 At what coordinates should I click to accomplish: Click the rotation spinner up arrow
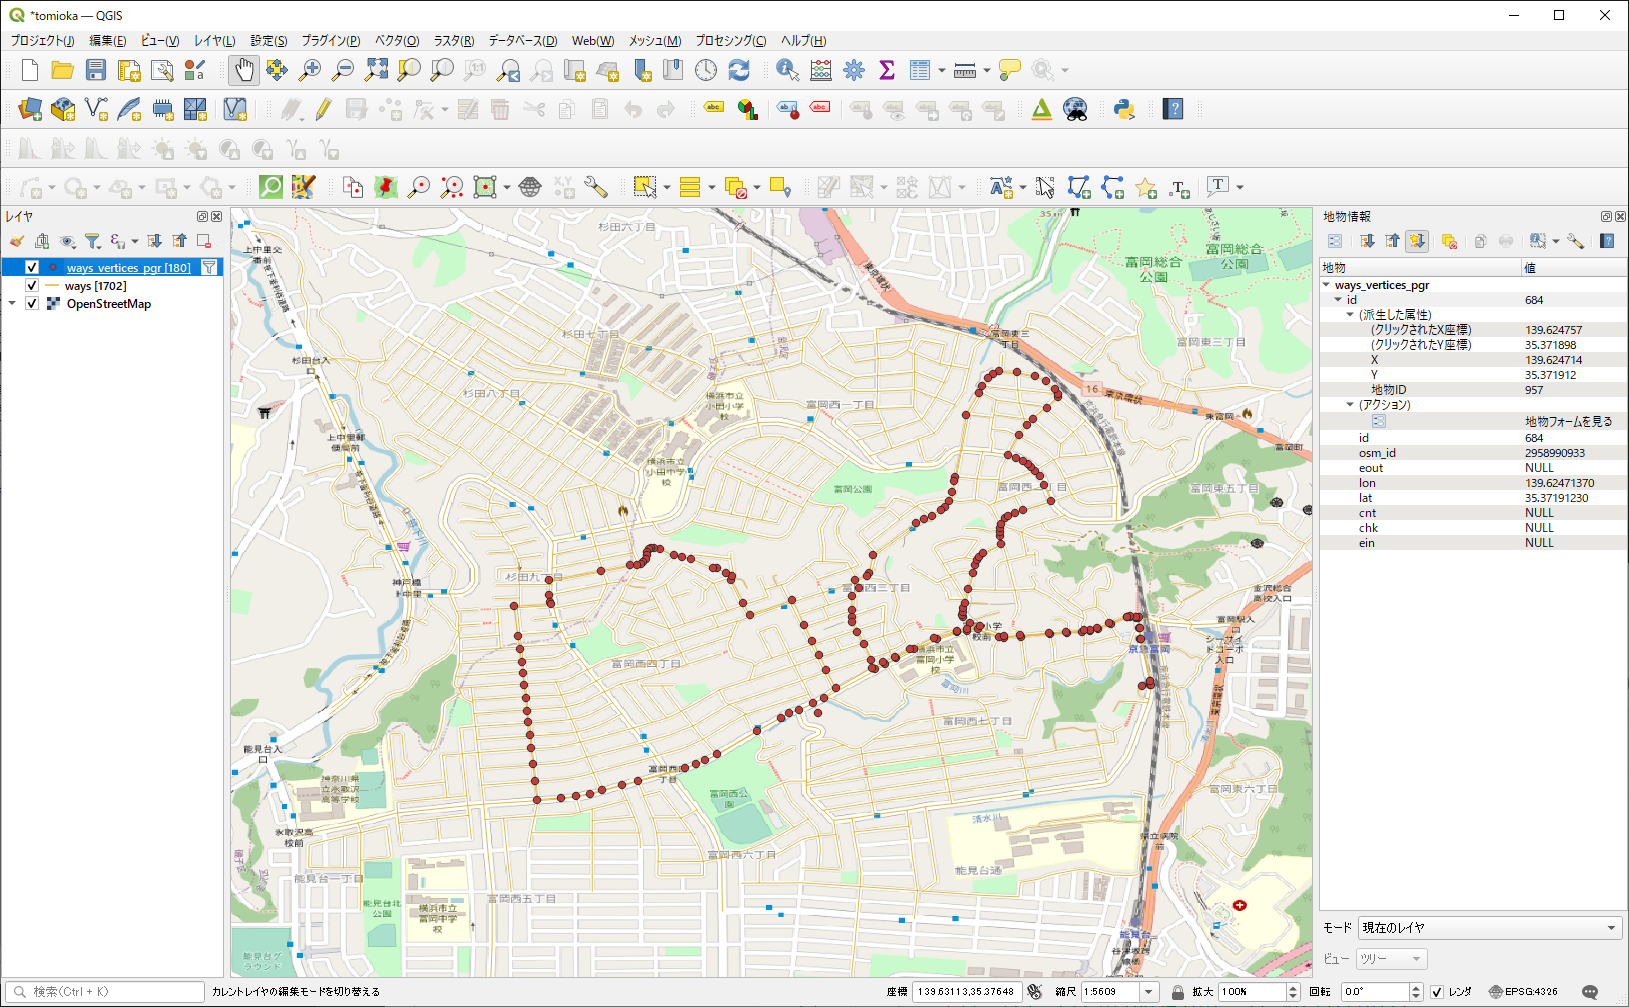(1416, 988)
